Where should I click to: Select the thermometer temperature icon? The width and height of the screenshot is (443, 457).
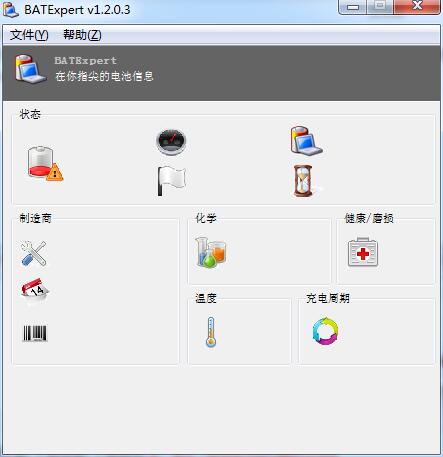[211, 332]
